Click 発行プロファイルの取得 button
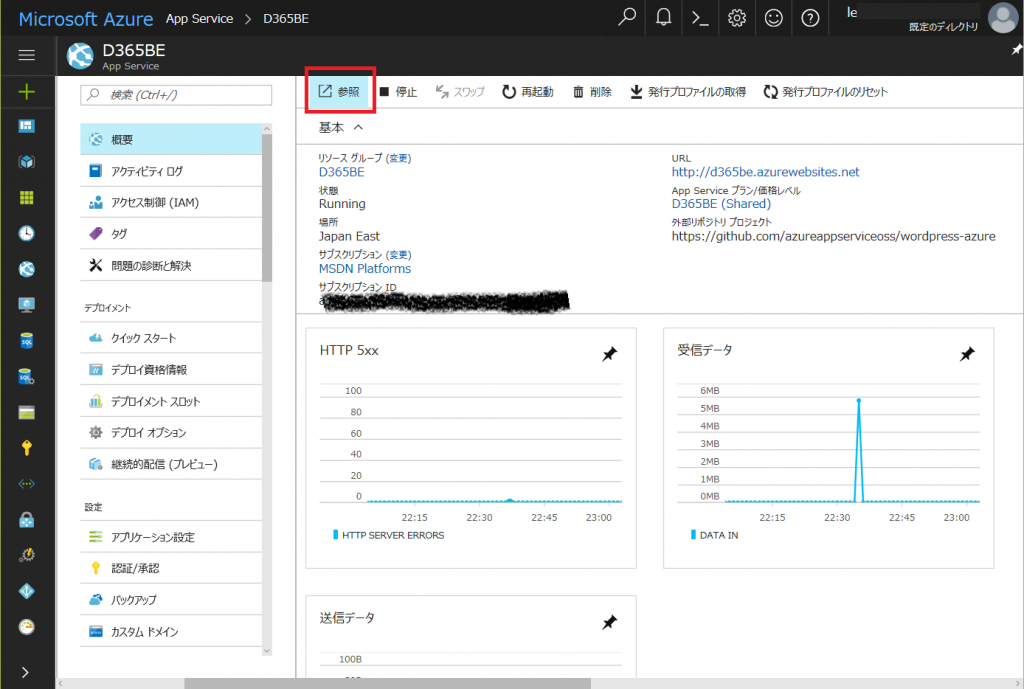 coord(688,92)
